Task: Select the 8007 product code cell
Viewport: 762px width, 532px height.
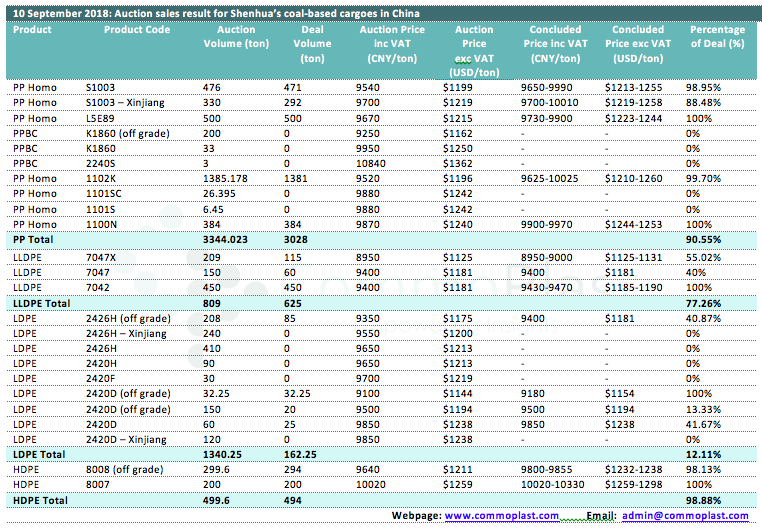Action: [98, 484]
